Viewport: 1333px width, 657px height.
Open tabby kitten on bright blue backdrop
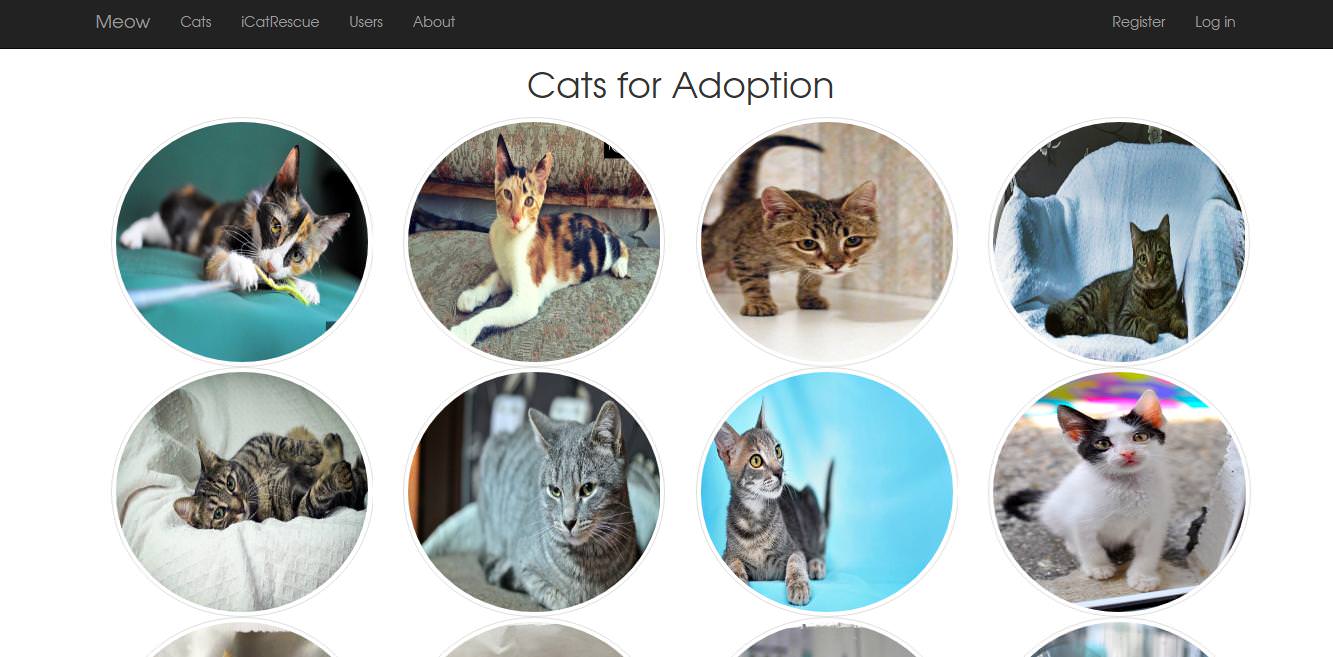(x=827, y=492)
